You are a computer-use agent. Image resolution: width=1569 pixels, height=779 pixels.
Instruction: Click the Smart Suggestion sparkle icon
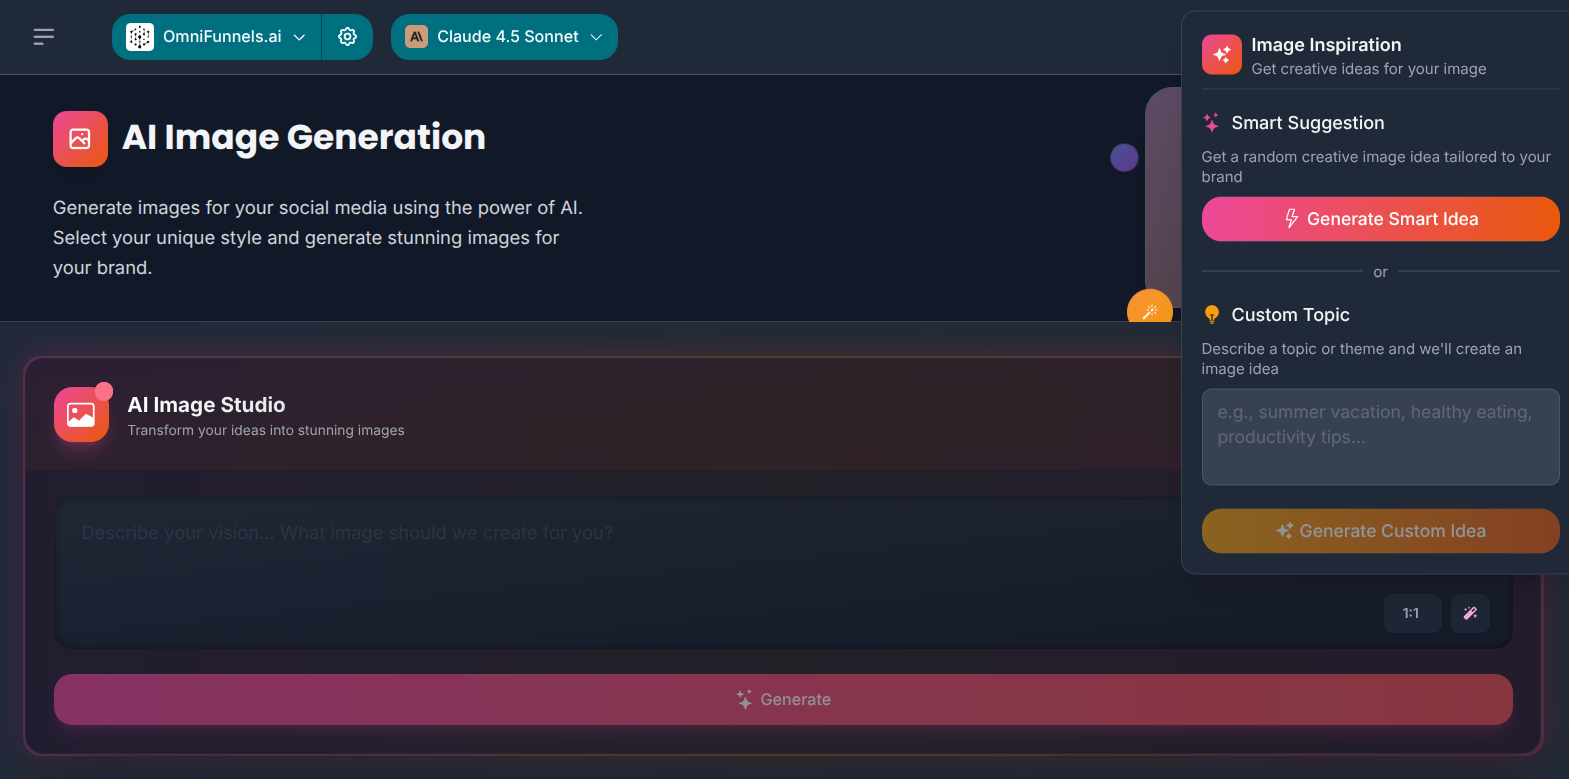[x=1211, y=123]
